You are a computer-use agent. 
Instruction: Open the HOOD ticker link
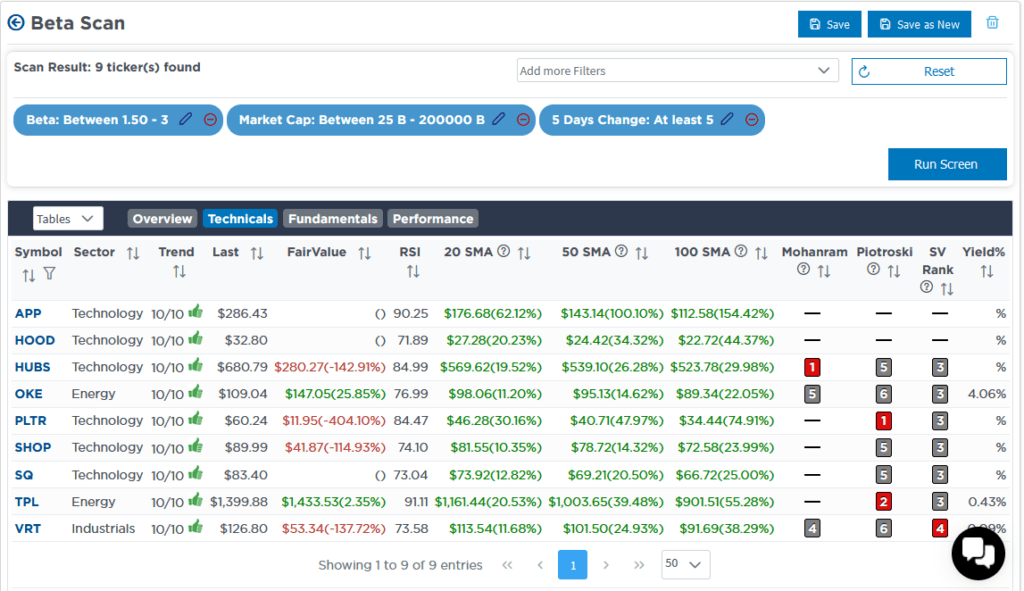pyautogui.click(x=35, y=340)
